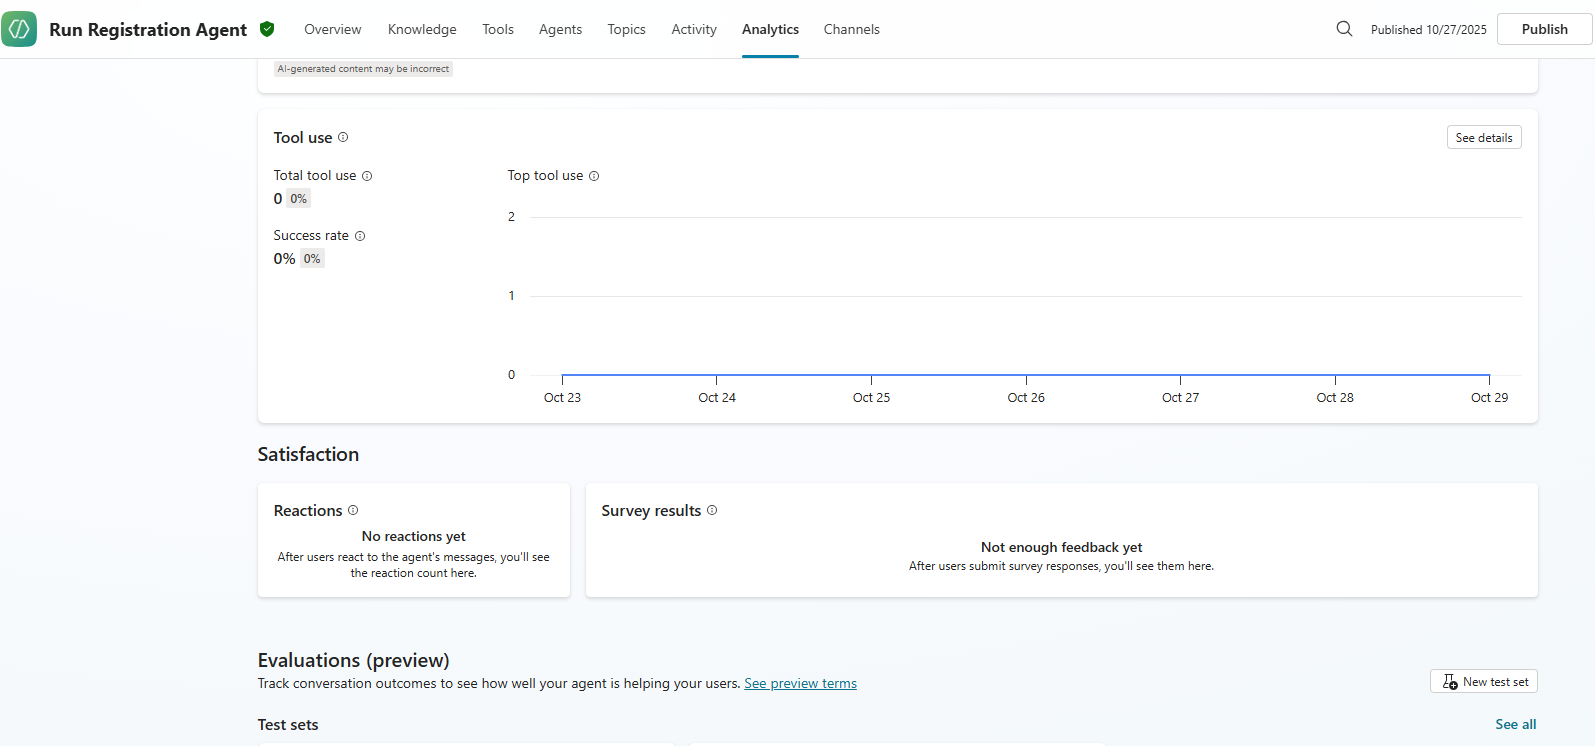Click info icon next to Reactions
This screenshot has width=1595, height=746.
(x=353, y=510)
